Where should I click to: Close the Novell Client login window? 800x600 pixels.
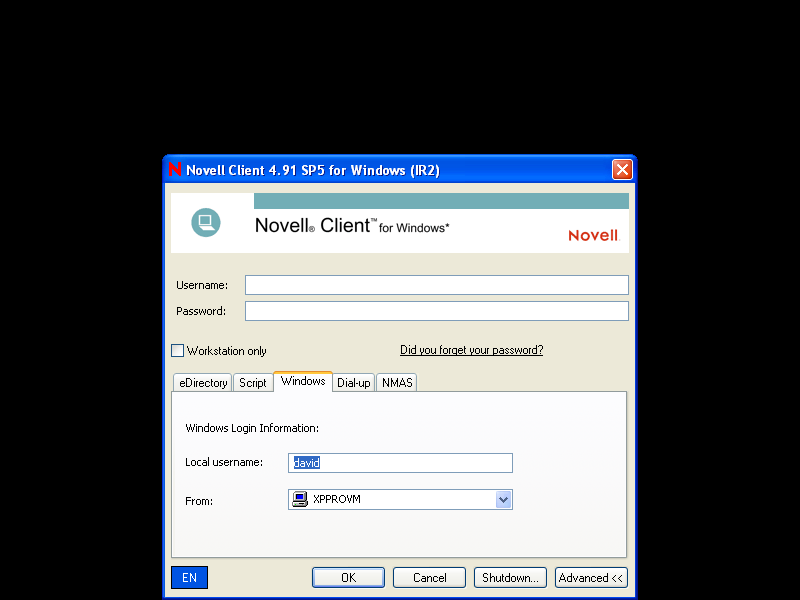(622, 169)
